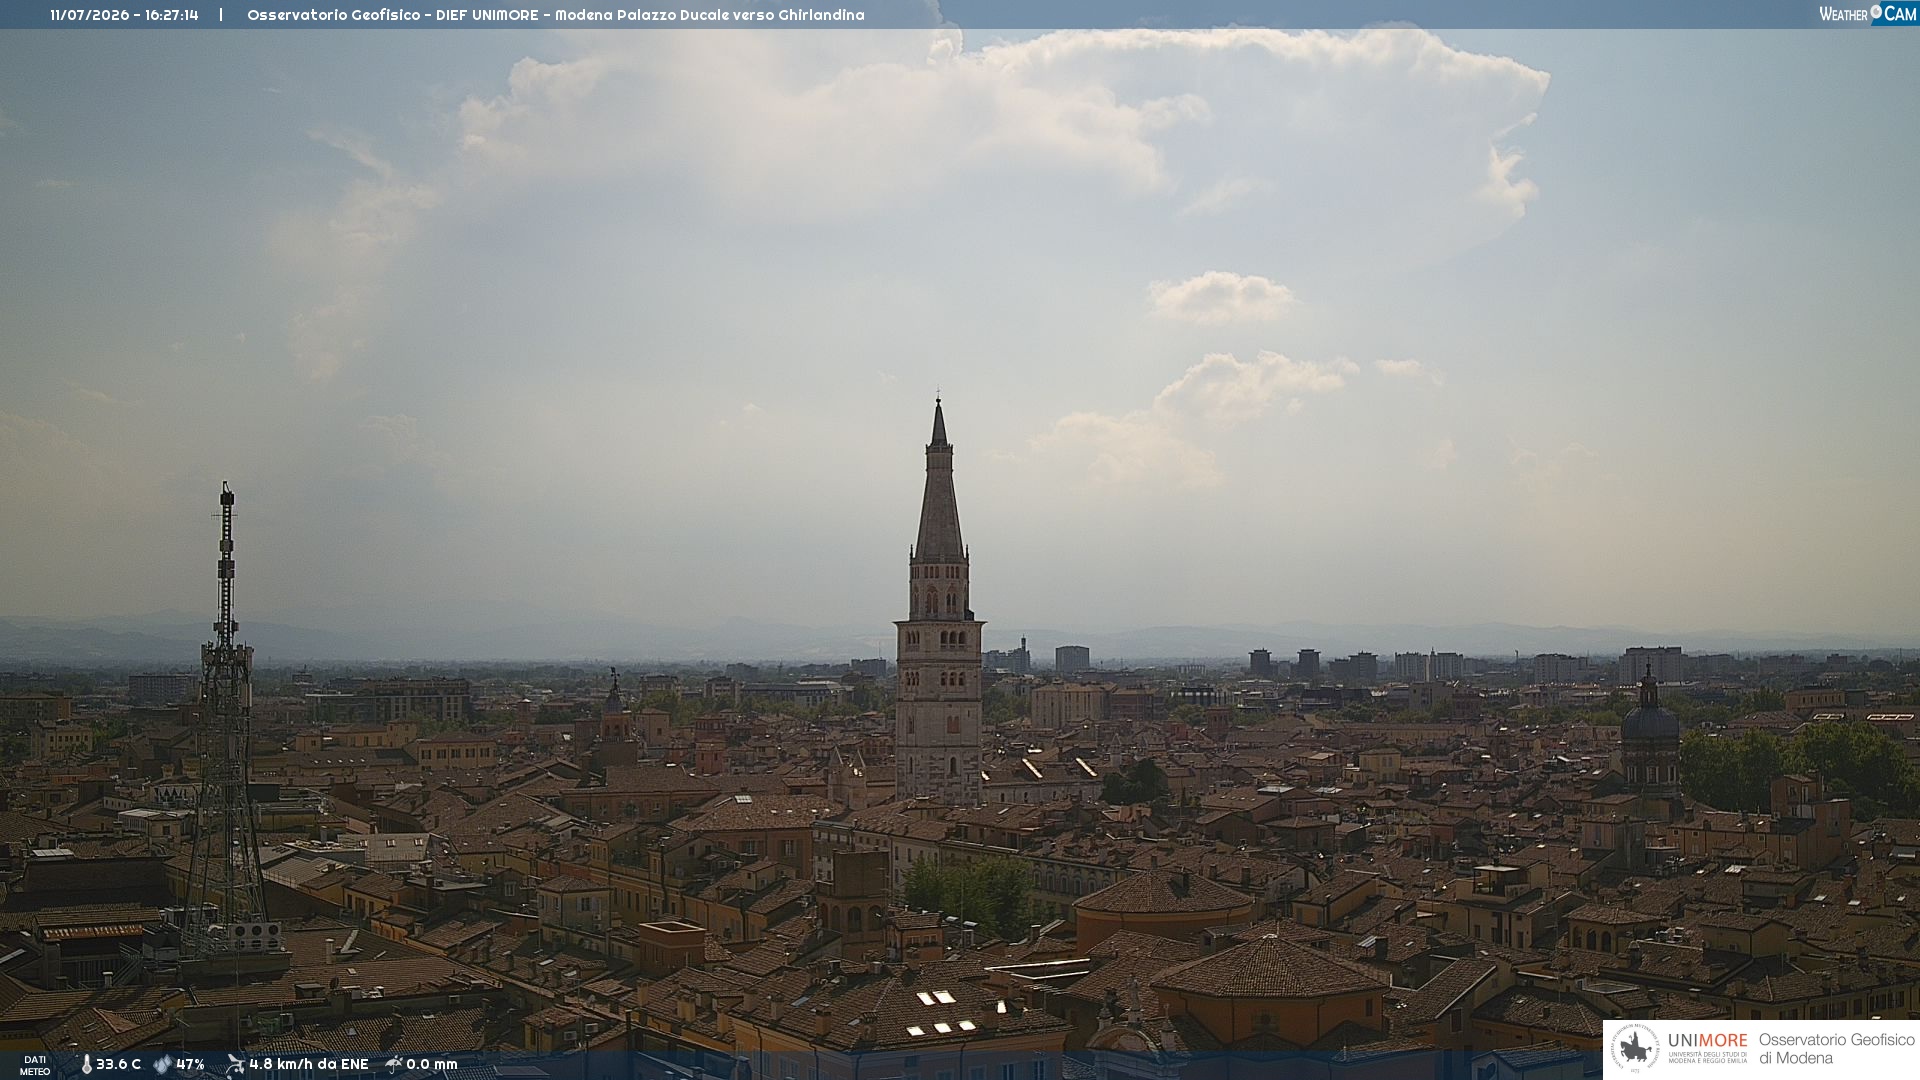Image resolution: width=1920 pixels, height=1080 pixels.
Task: Click the DATI METEO label
Action: [35, 1066]
